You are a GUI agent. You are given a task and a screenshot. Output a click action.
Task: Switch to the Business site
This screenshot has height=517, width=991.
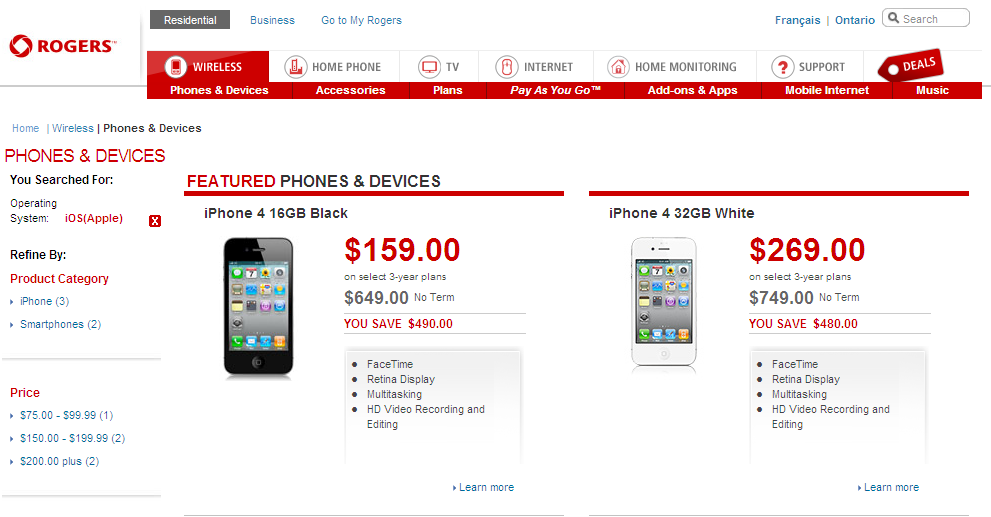(272, 20)
